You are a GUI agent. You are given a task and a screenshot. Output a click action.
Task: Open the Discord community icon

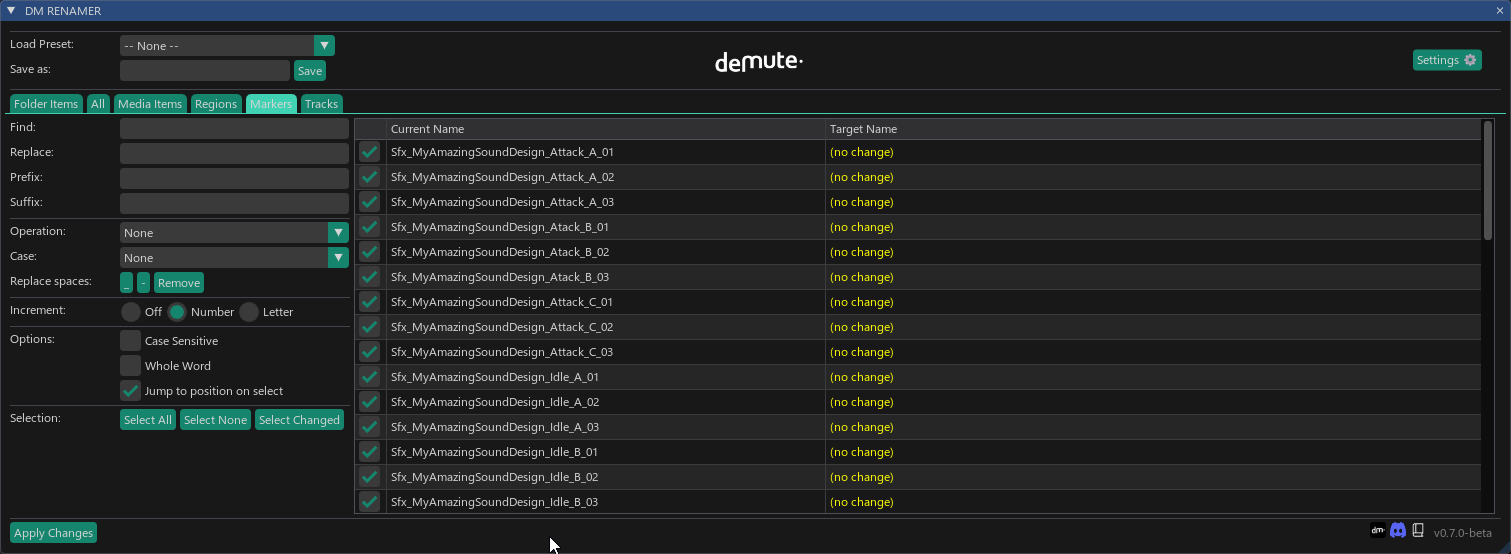[1398, 531]
